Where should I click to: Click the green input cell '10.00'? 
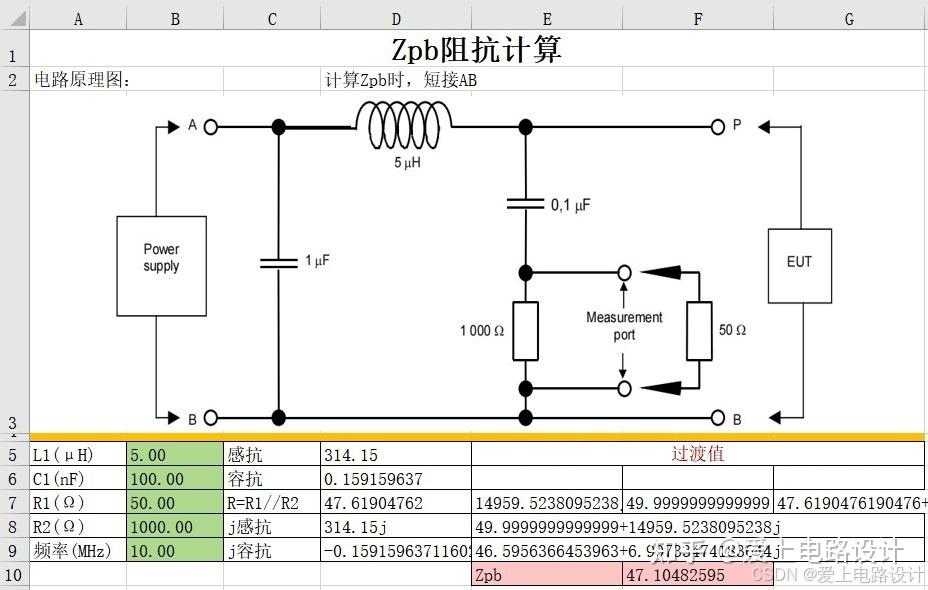click(175, 550)
